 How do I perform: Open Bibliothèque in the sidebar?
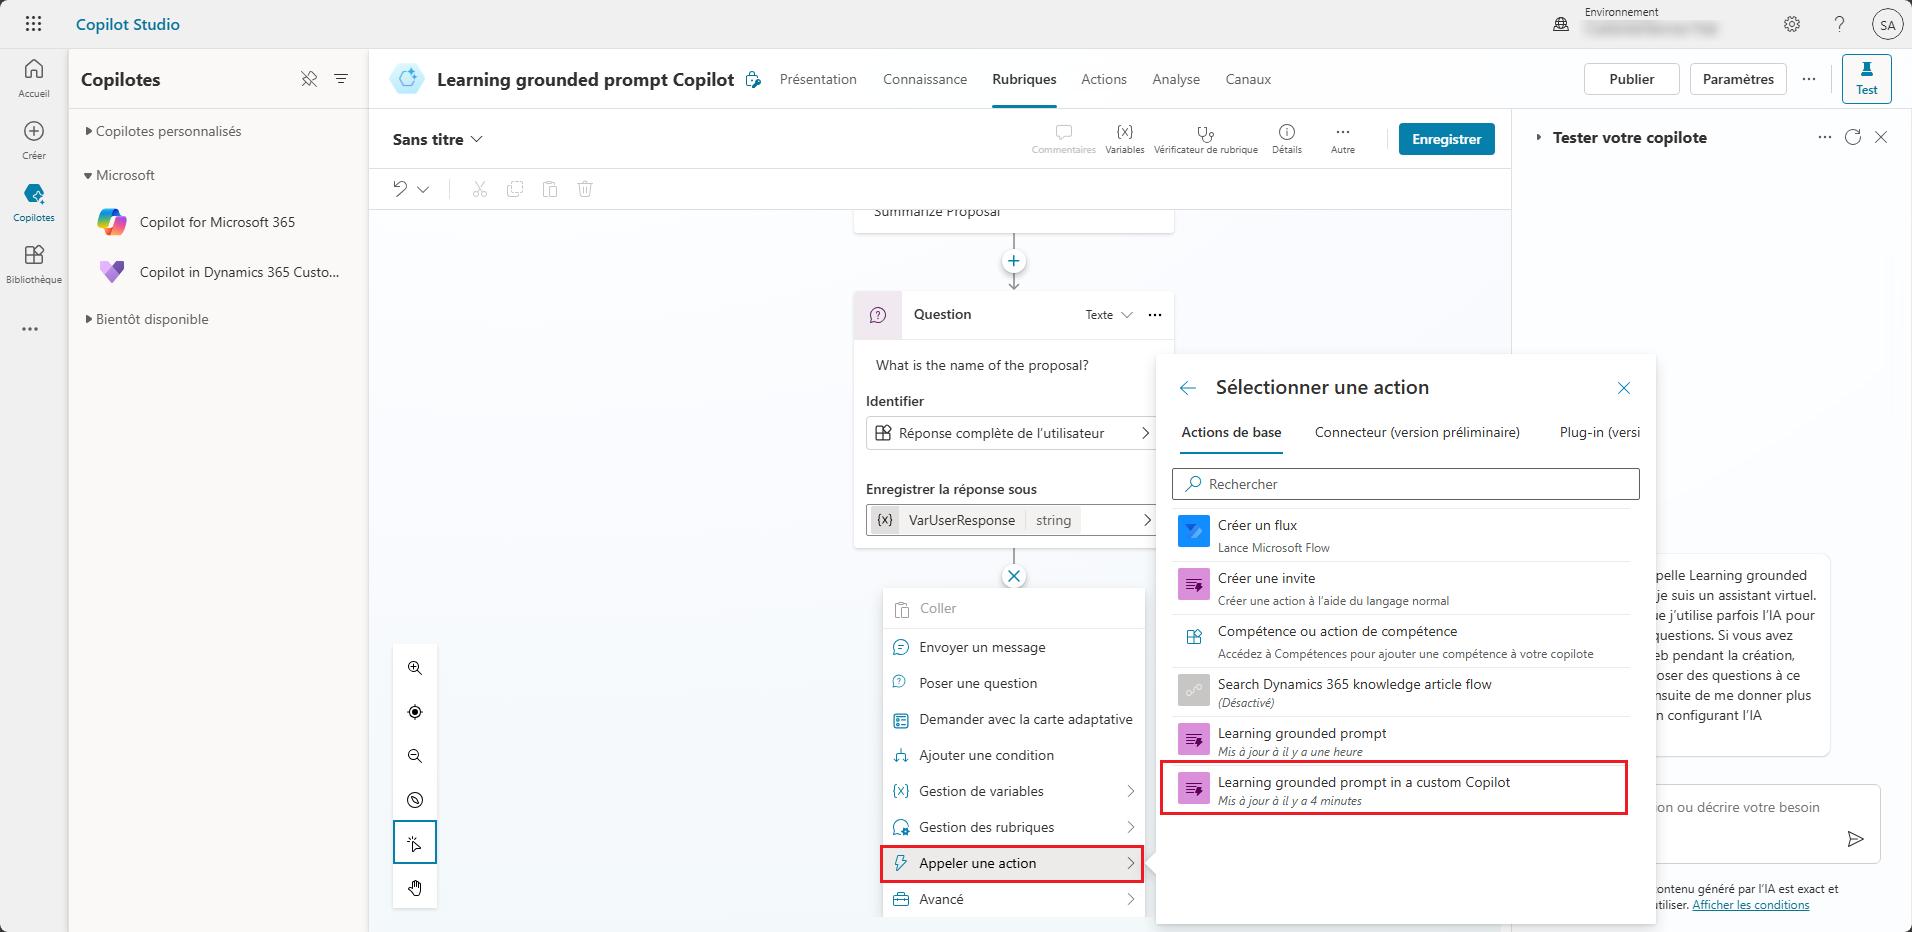34,264
